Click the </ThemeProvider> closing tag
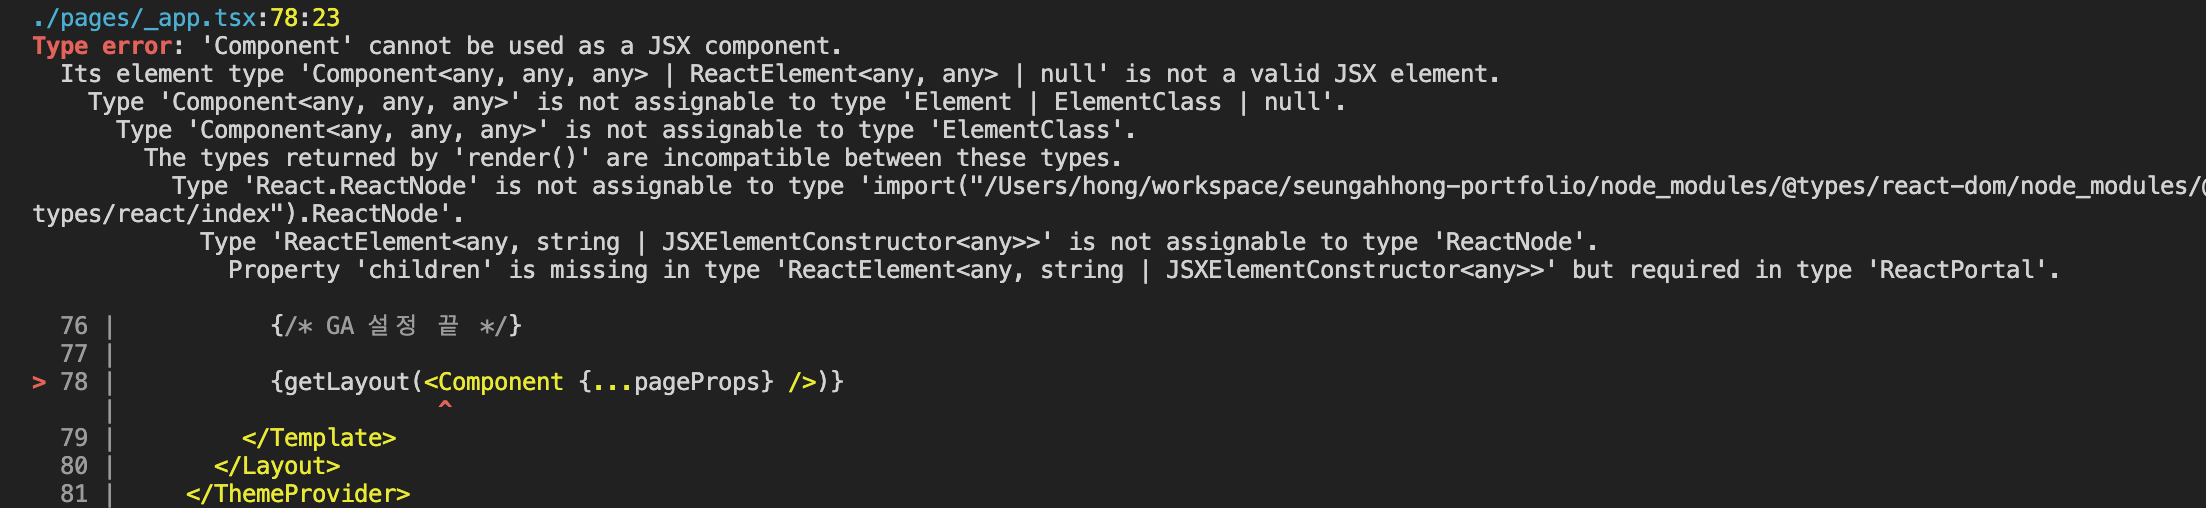This screenshot has height=508, width=2206. click(298, 494)
